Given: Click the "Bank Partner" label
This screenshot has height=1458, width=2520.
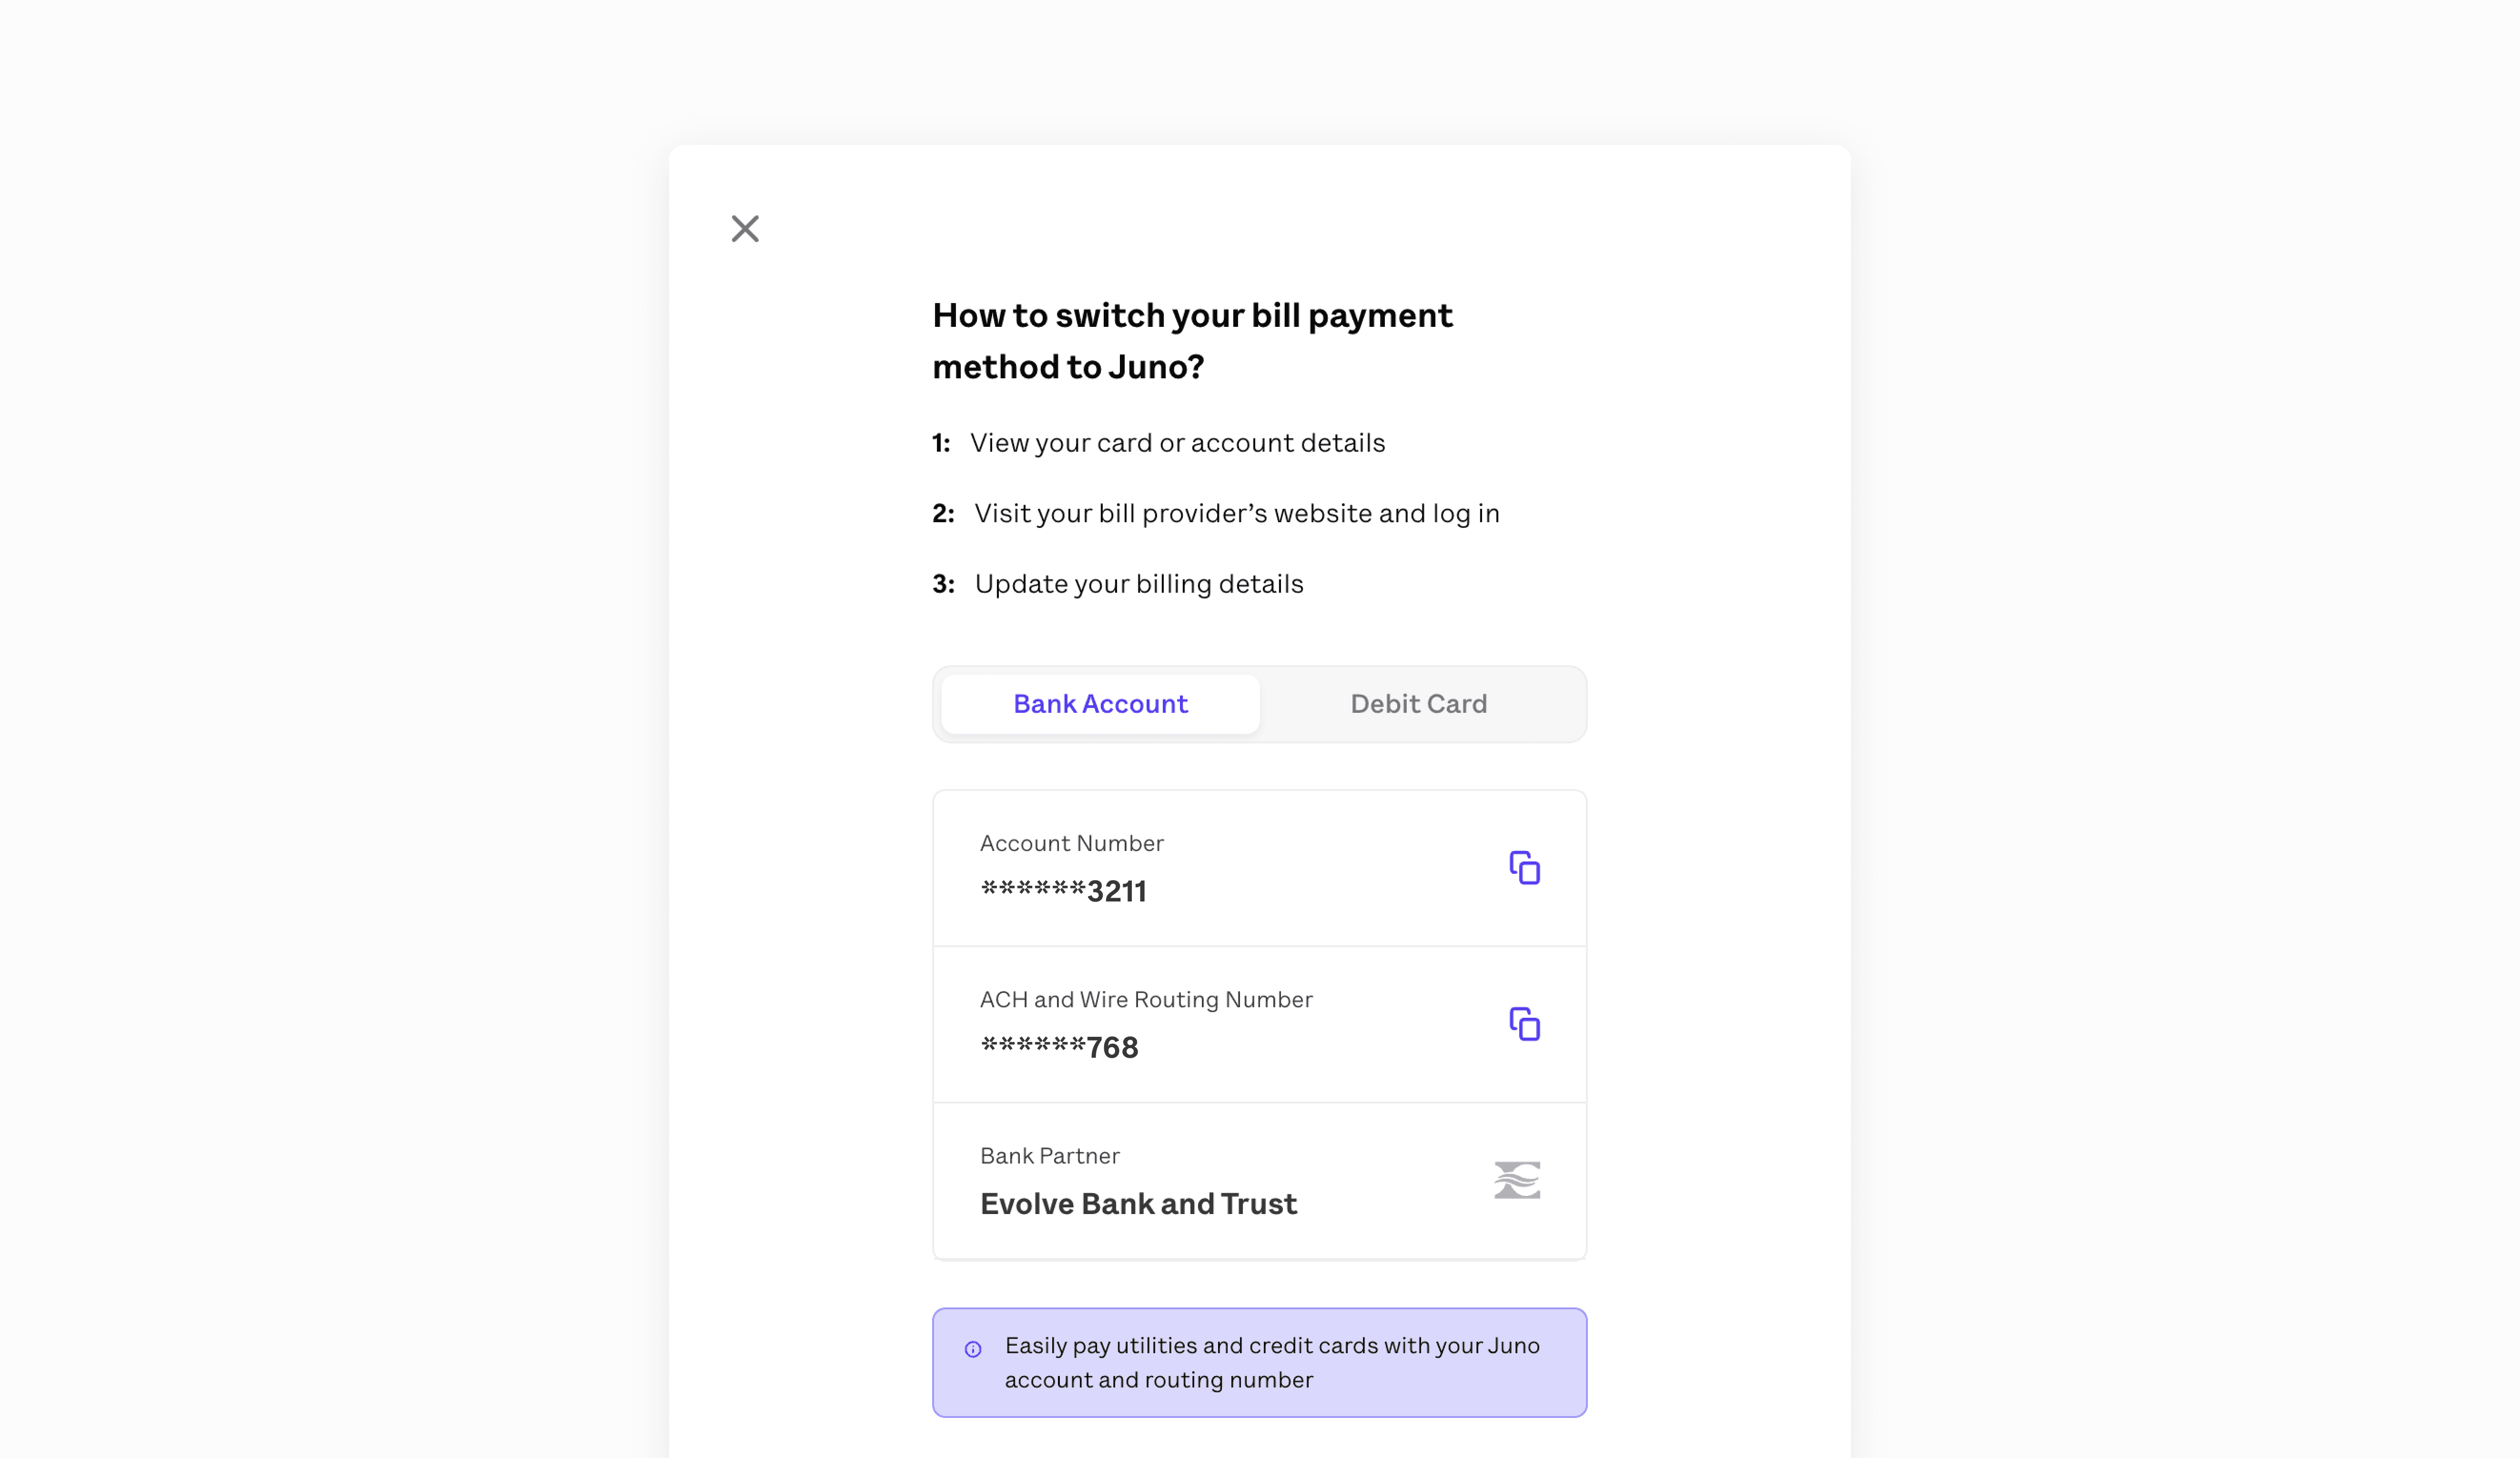Looking at the screenshot, I should [x=1049, y=1155].
